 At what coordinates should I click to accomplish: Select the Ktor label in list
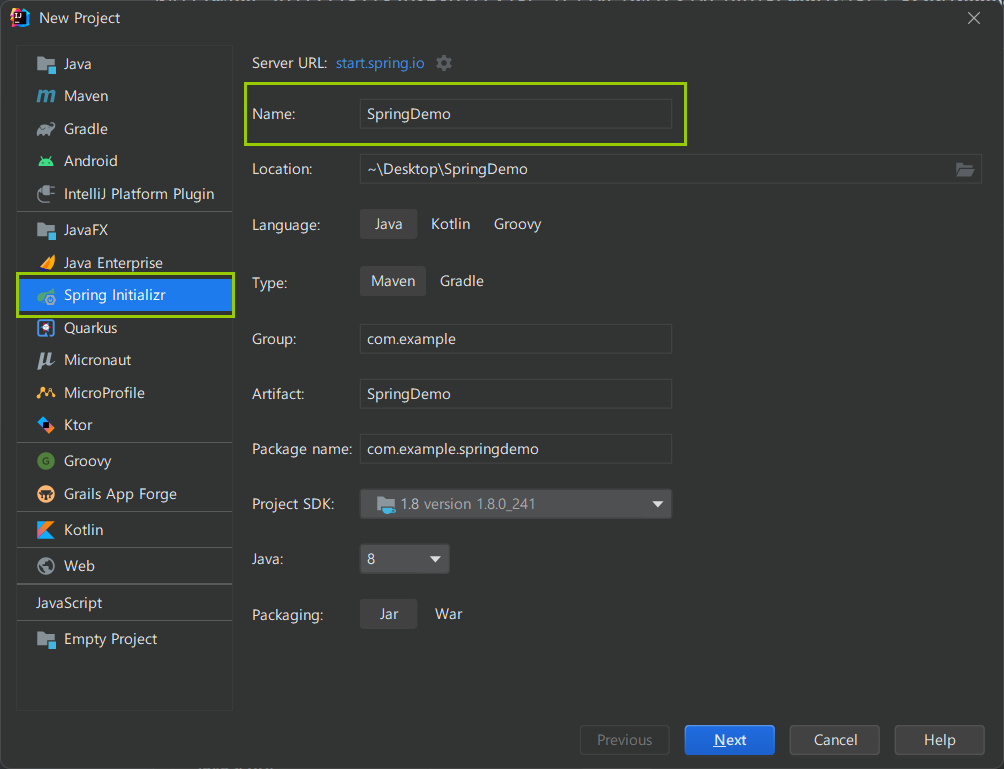pos(78,425)
